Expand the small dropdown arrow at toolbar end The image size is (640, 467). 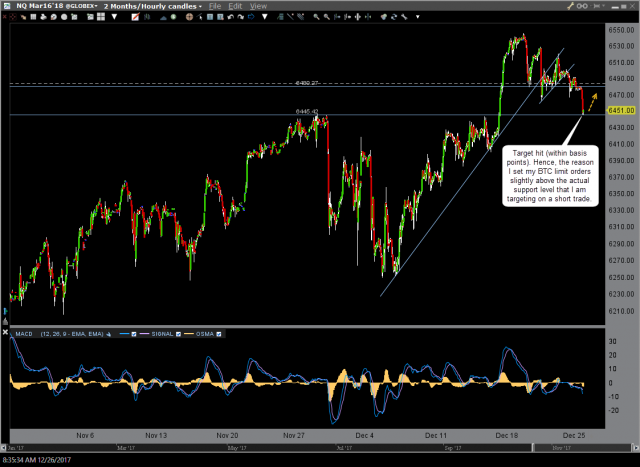[418, 17]
